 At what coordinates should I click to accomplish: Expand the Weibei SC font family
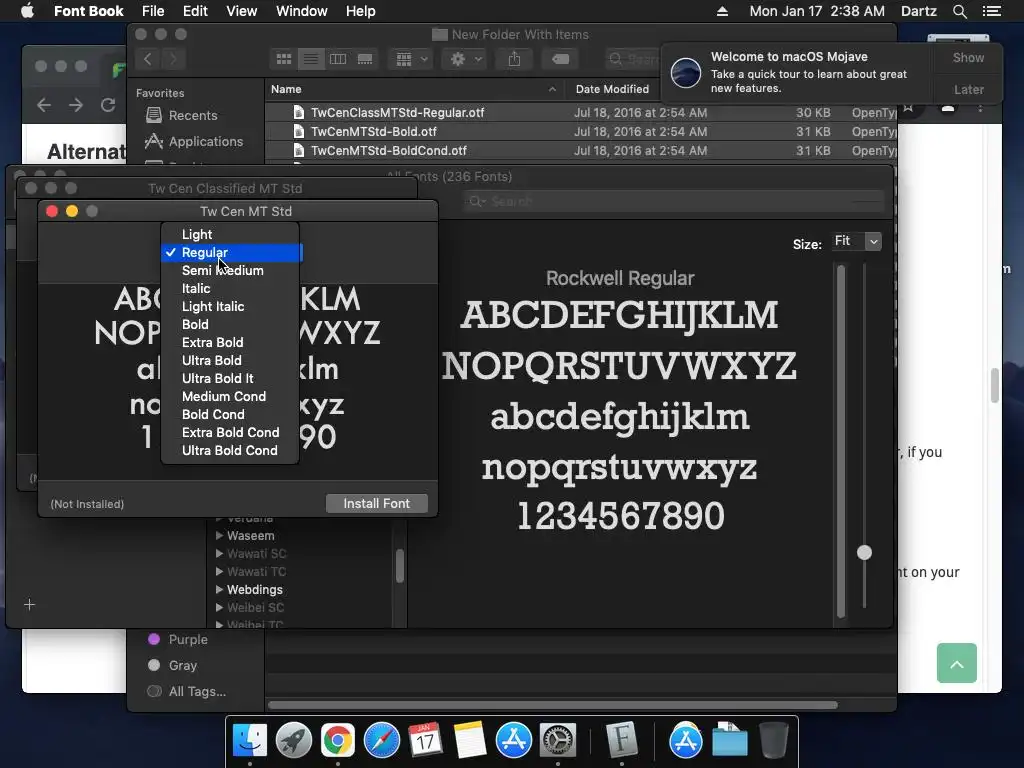(x=219, y=607)
